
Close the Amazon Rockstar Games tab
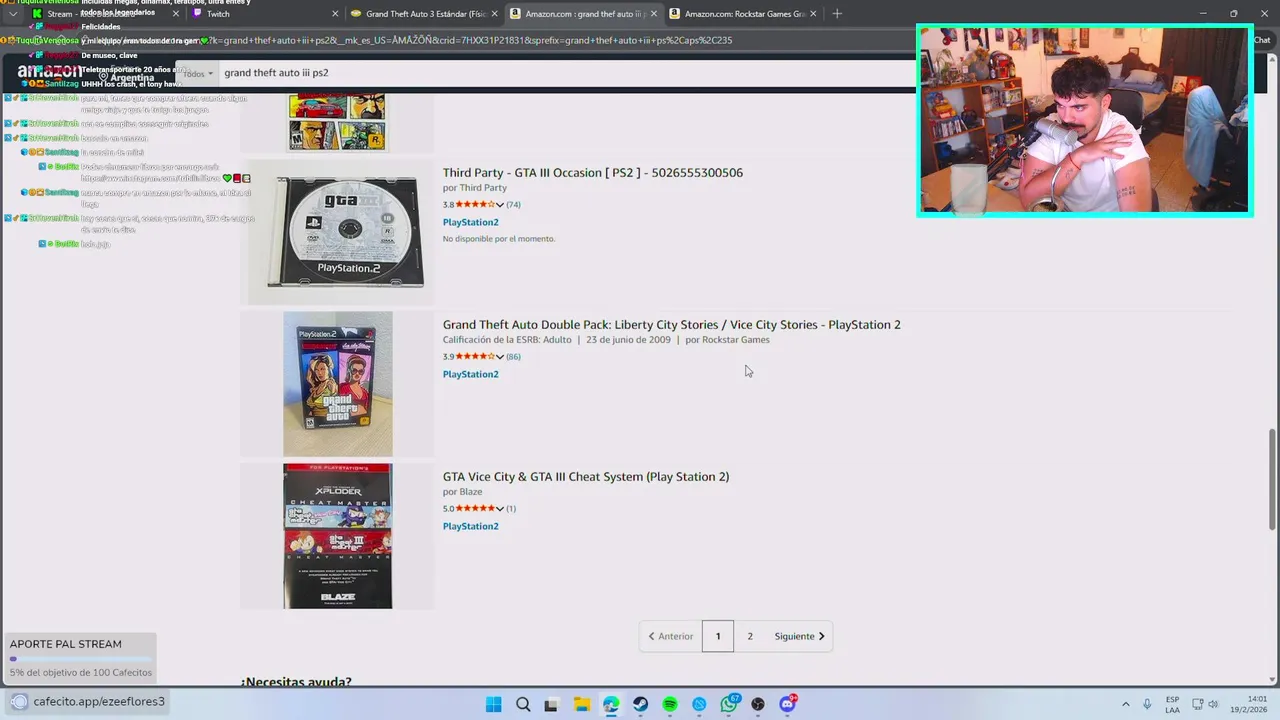point(812,14)
